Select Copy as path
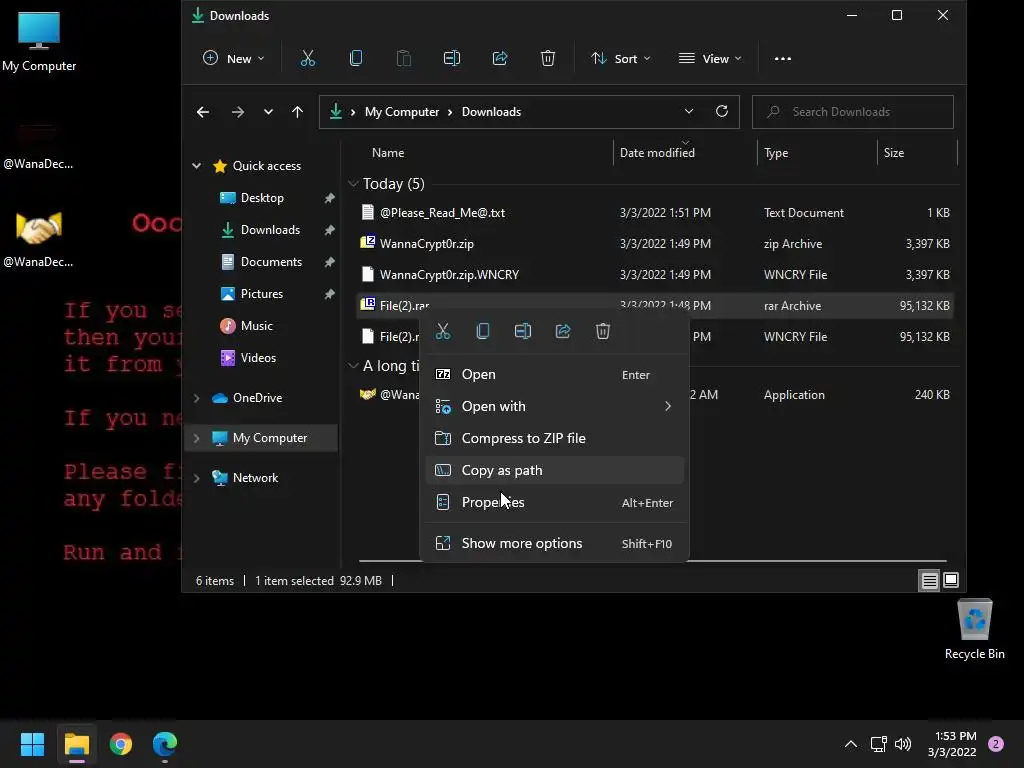Viewport: 1024px width, 768px height. 554,470
